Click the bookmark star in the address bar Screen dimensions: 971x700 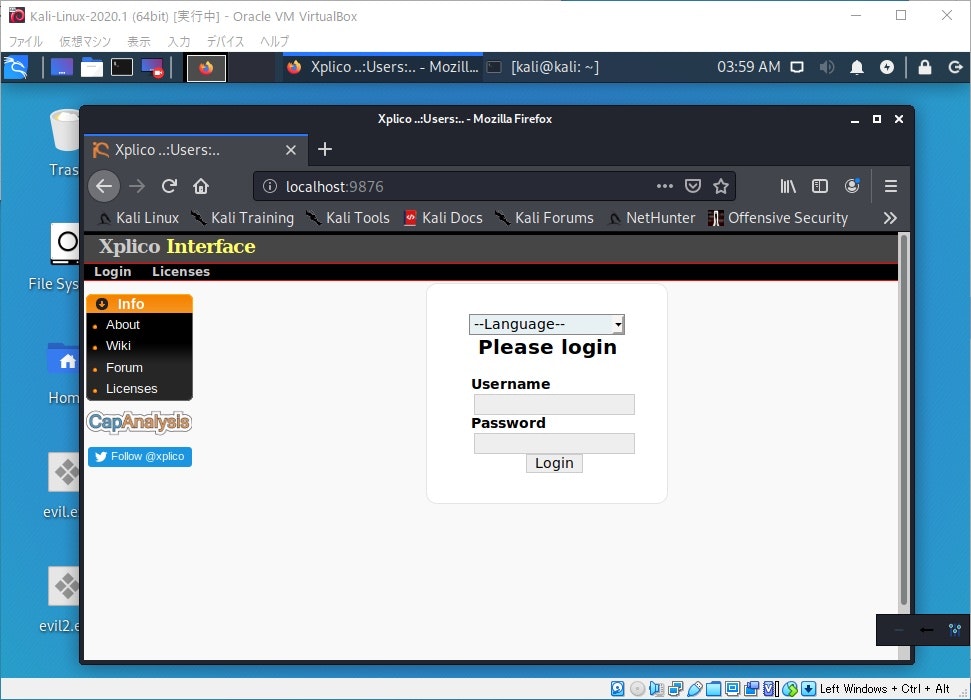[721, 186]
